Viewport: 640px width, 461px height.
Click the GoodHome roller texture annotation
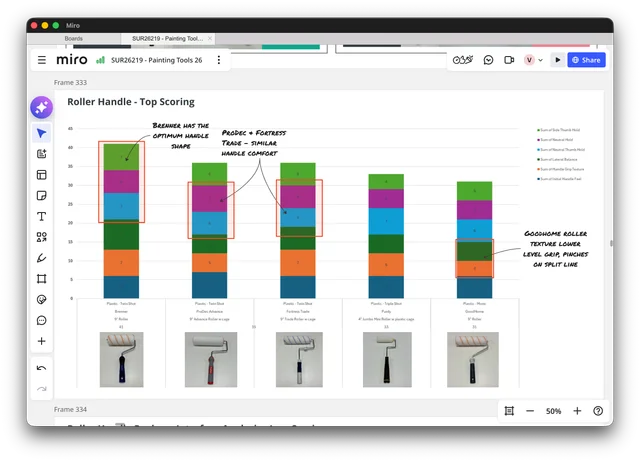(x=556, y=249)
